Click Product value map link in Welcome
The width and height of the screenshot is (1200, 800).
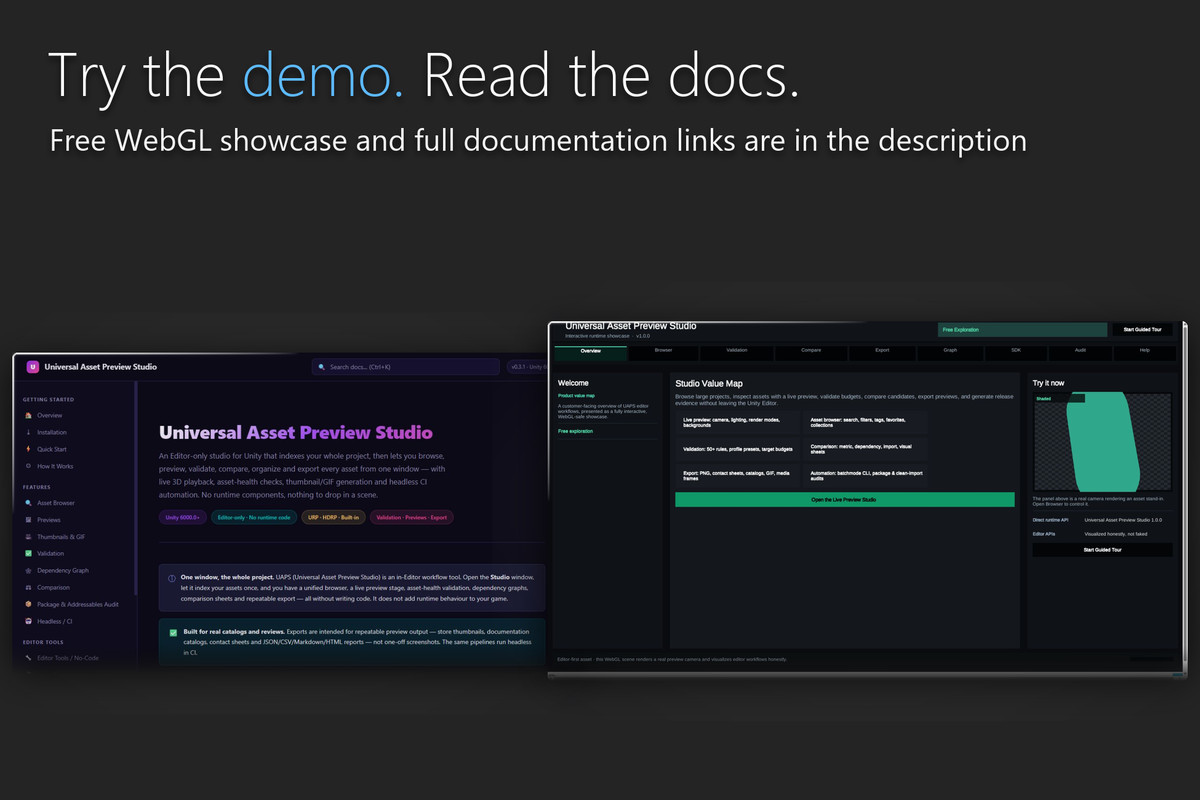[576, 396]
